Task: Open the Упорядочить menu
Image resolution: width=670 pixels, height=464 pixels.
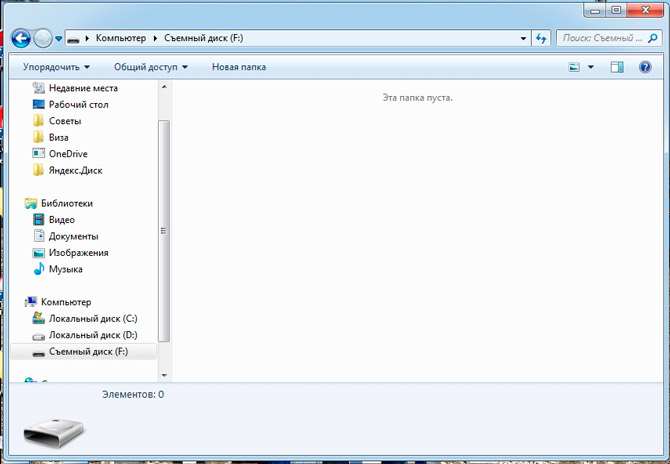Action: pyautogui.click(x=56, y=67)
